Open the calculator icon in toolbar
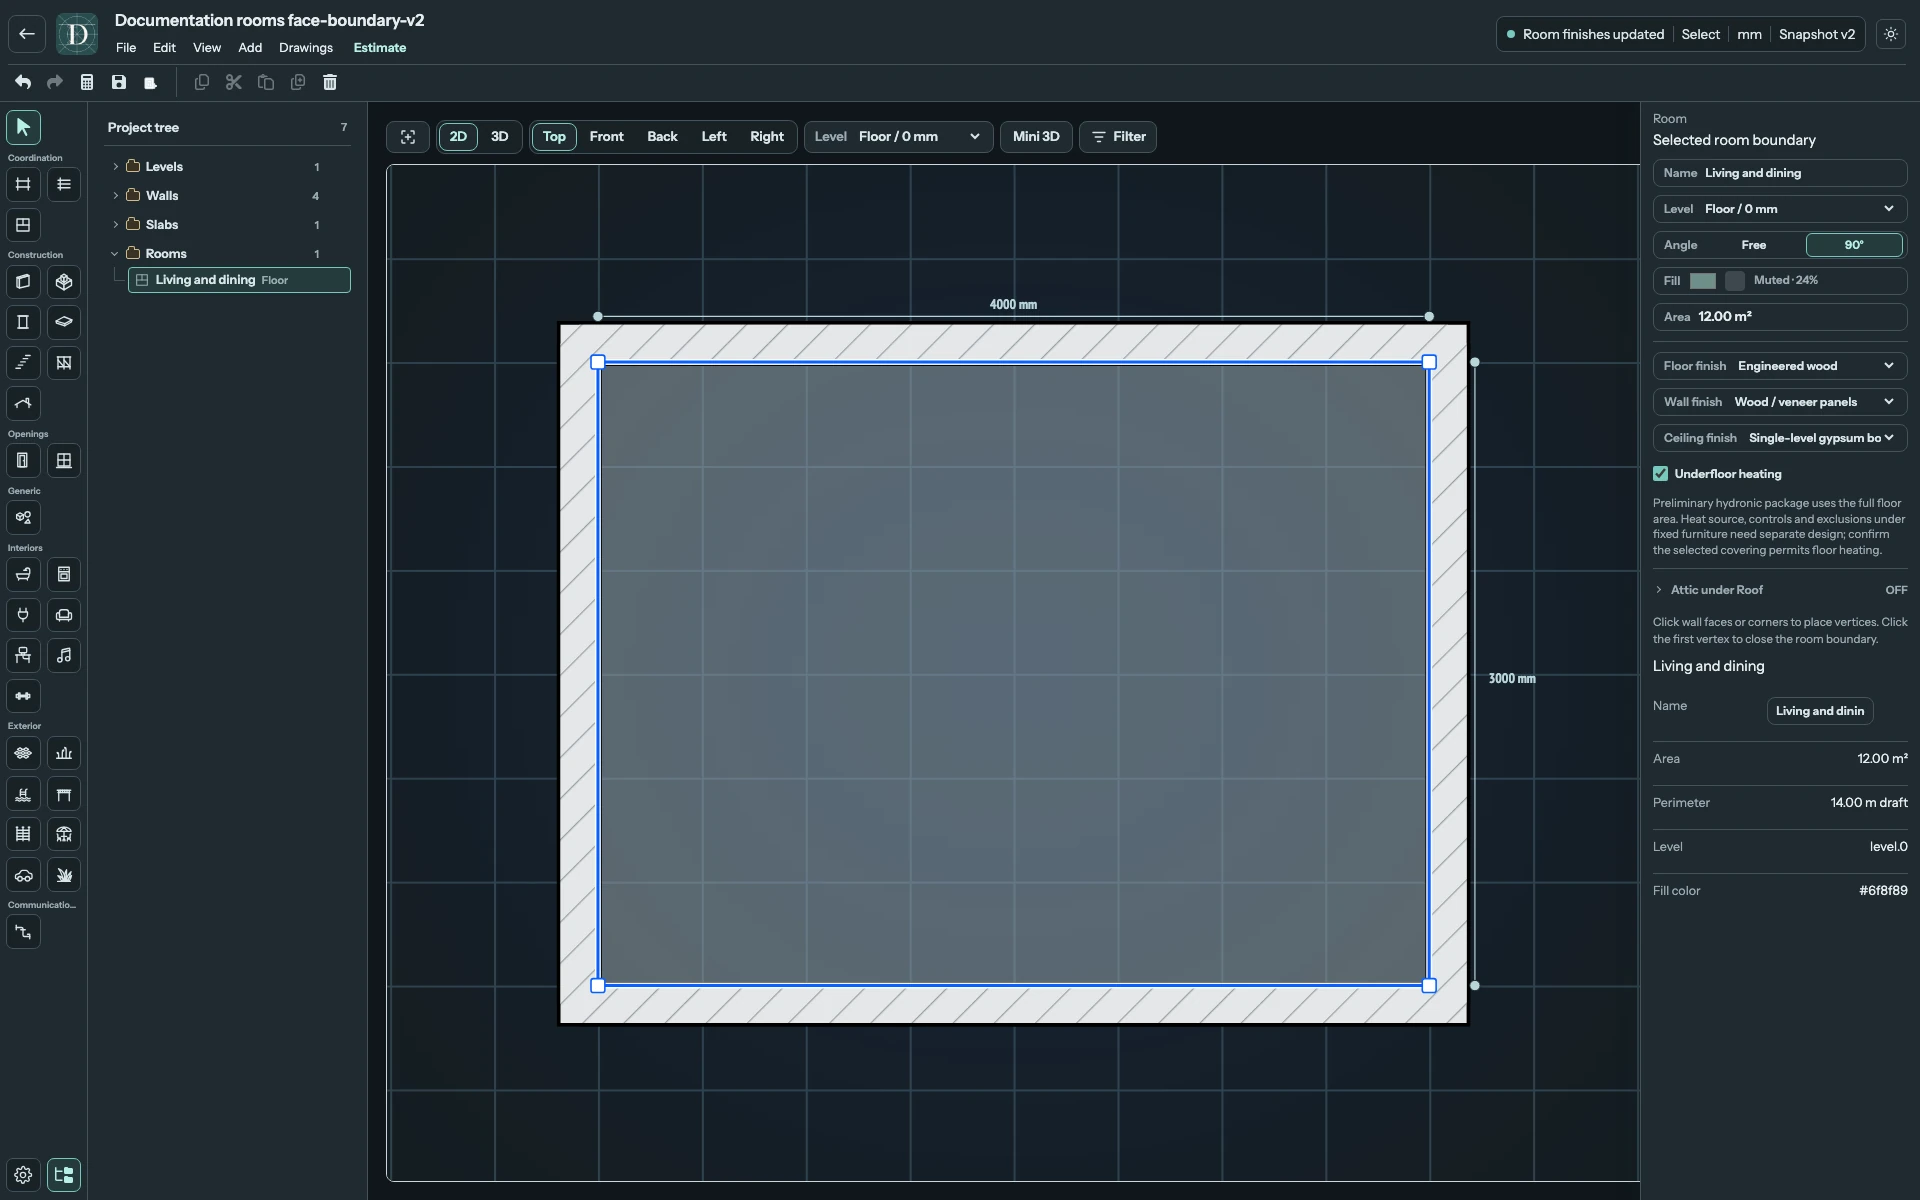Image resolution: width=1920 pixels, height=1200 pixels. (x=87, y=82)
